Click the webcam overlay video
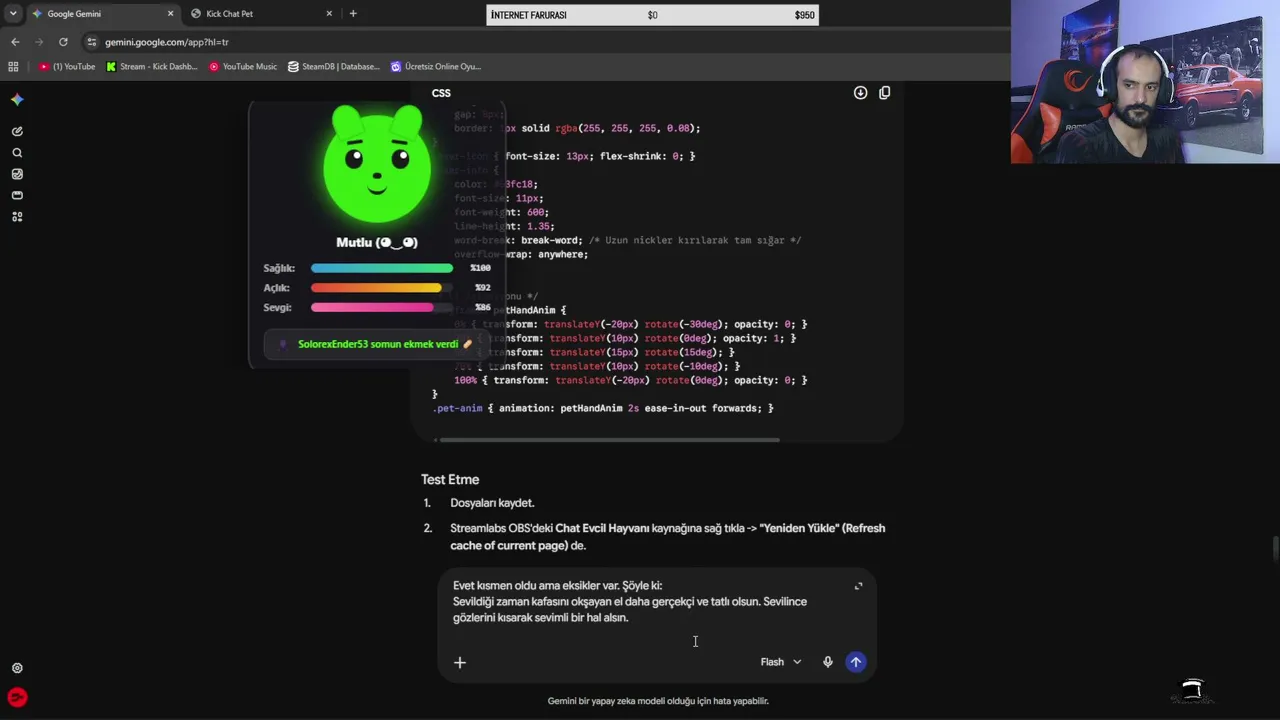The height and width of the screenshot is (720, 1280). click(1145, 82)
